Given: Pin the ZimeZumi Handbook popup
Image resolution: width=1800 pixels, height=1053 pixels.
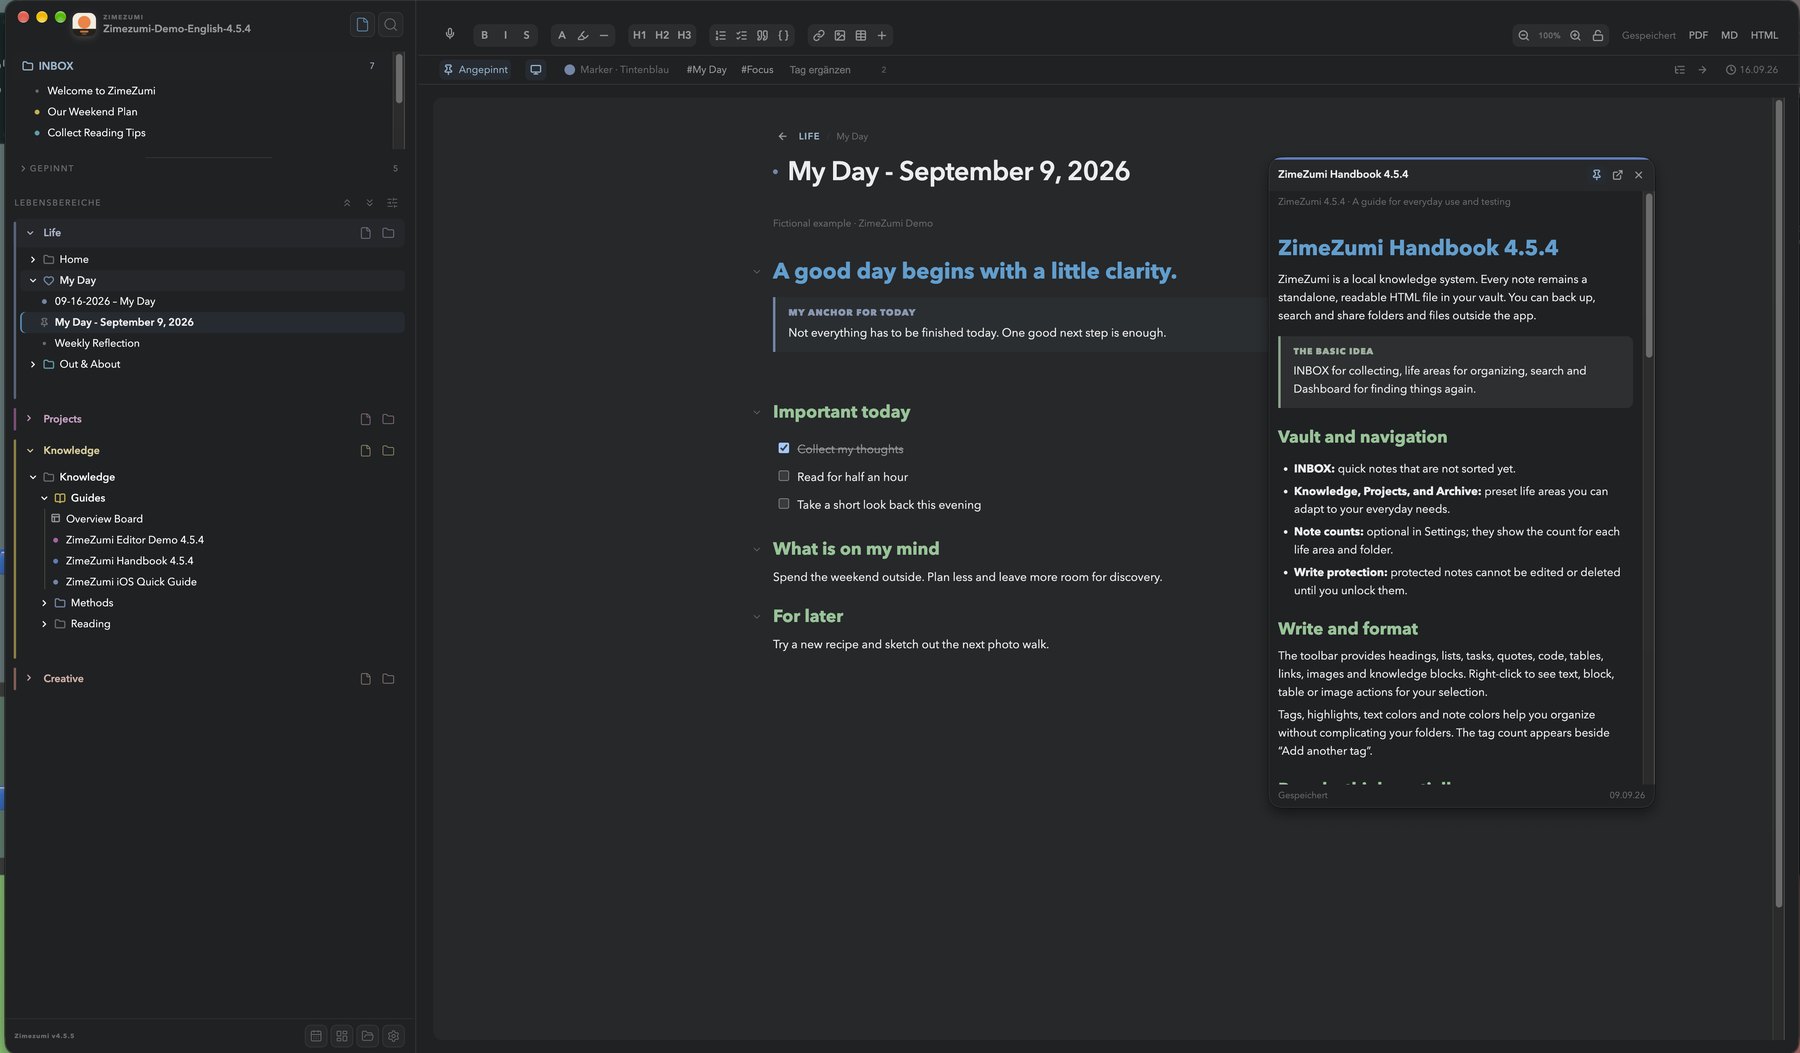Looking at the screenshot, I should (x=1596, y=175).
